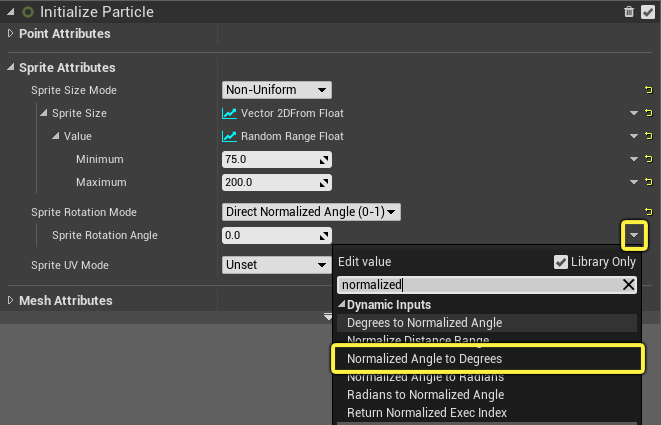Image resolution: width=661 pixels, height=425 pixels.
Task: Reset the Minimum value to default
Action: pyautogui.click(x=648, y=159)
